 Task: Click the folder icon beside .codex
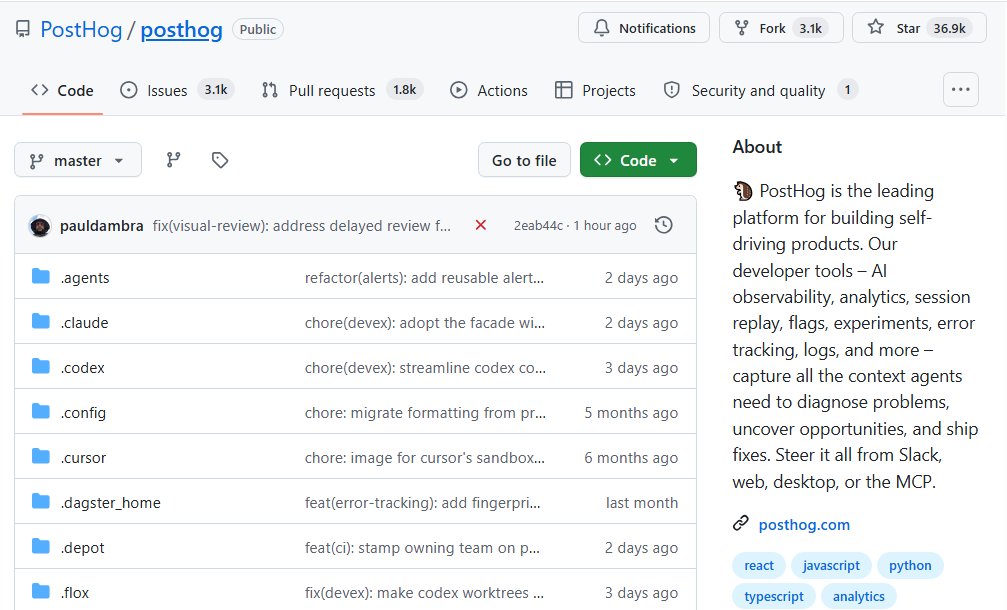40,367
